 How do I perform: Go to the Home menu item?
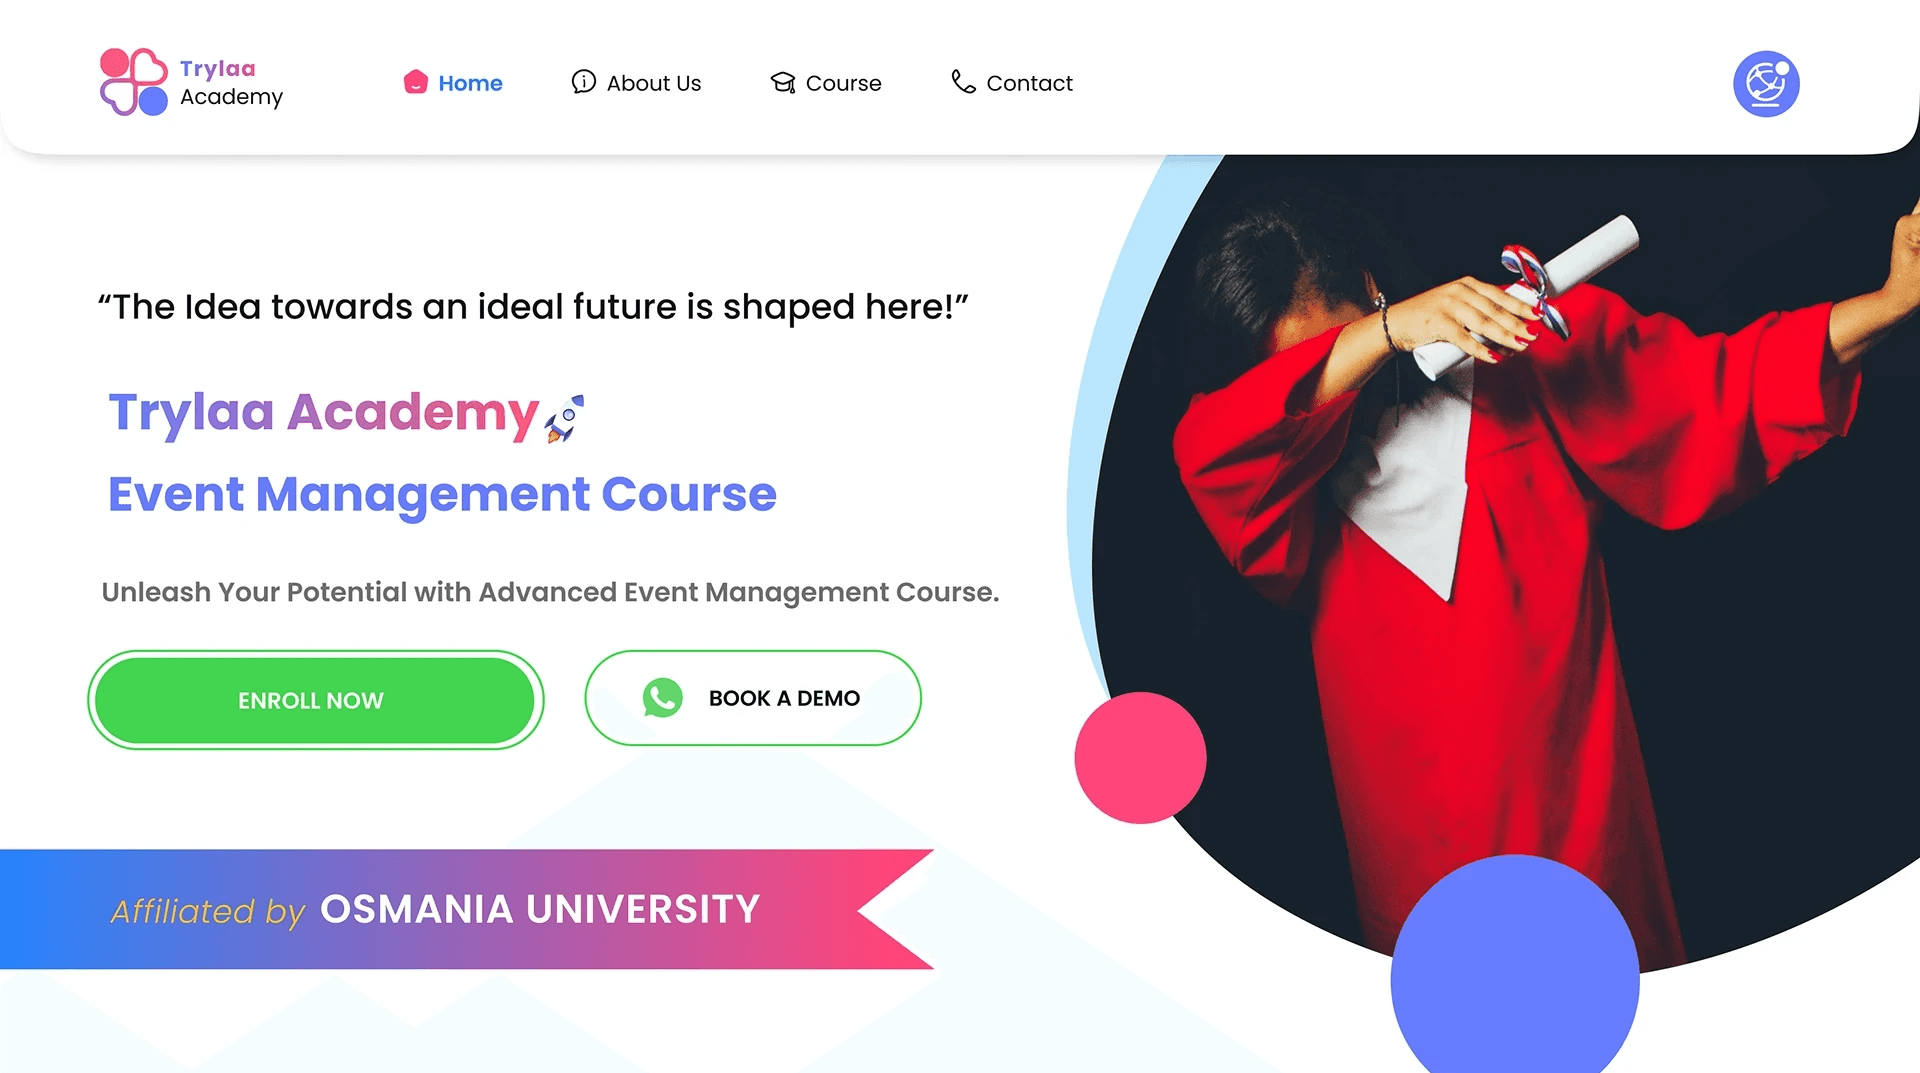[x=453, y=83]
